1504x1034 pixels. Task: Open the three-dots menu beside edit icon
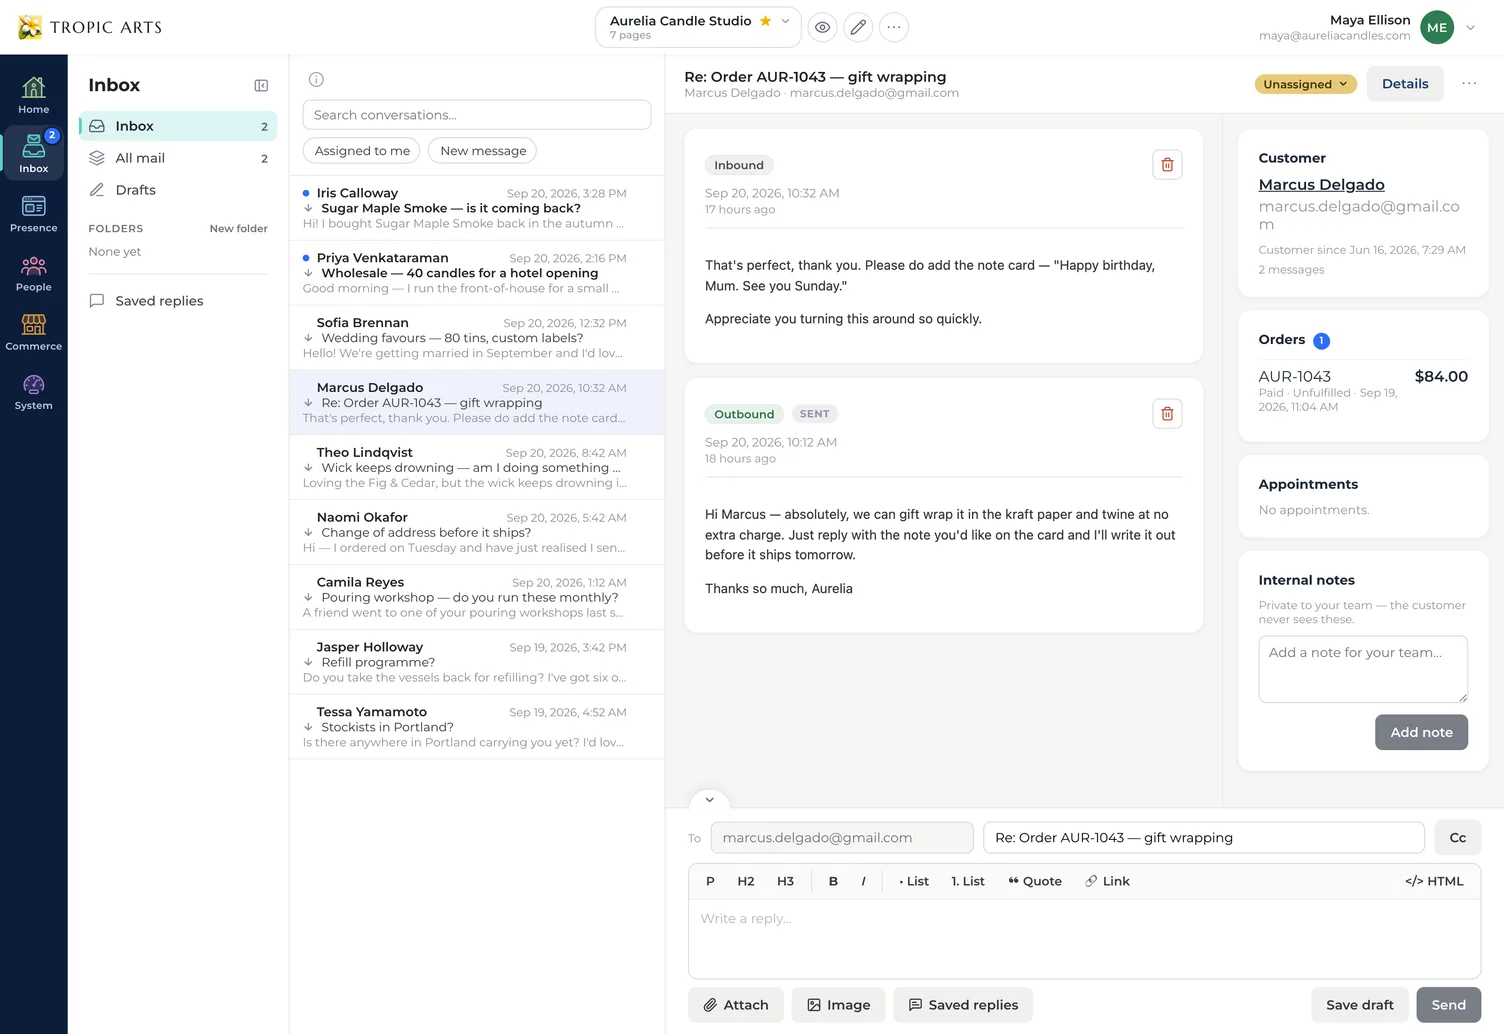click(x=894, y=27)
